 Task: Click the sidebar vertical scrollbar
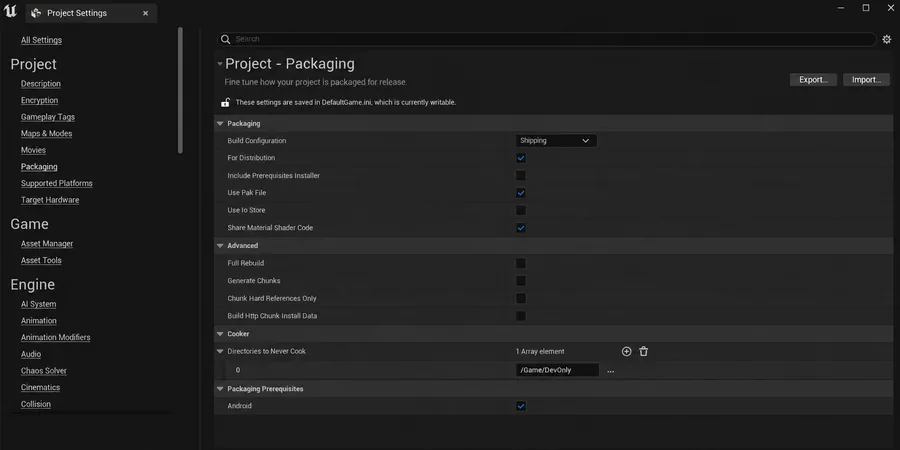[x=180, y=90]
